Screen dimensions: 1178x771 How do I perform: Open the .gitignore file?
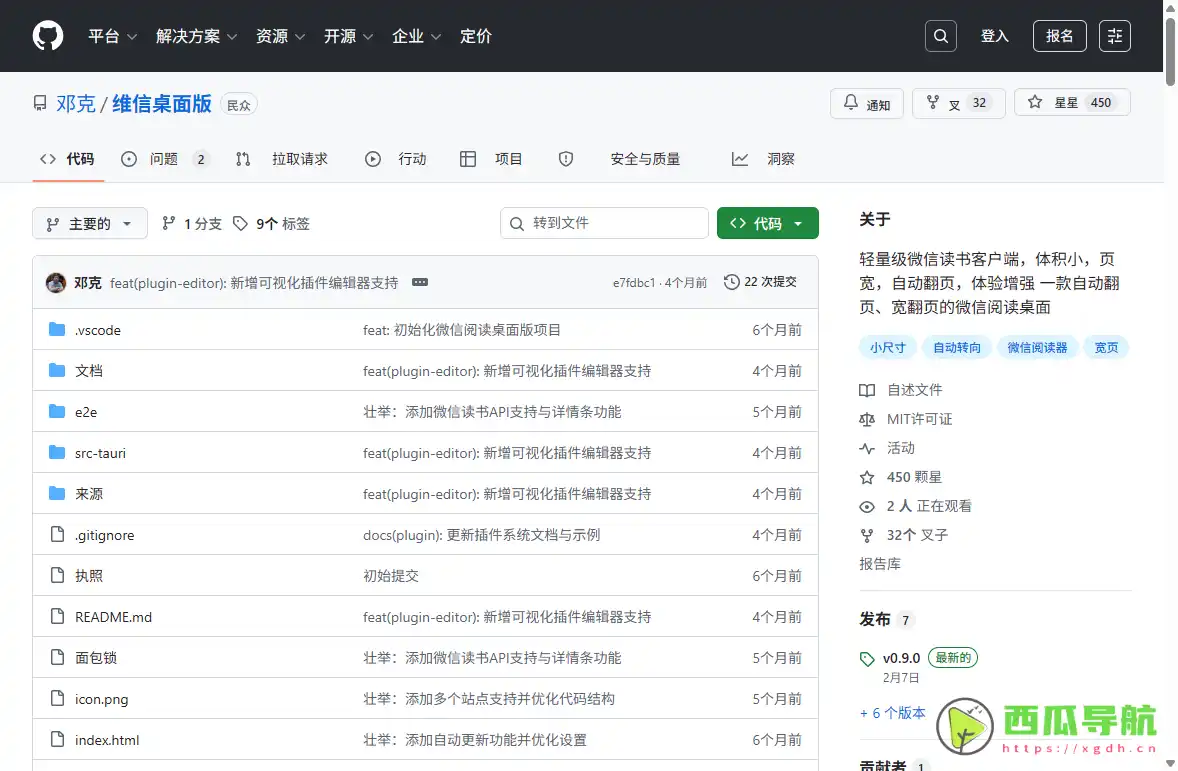tap(104, 535)
